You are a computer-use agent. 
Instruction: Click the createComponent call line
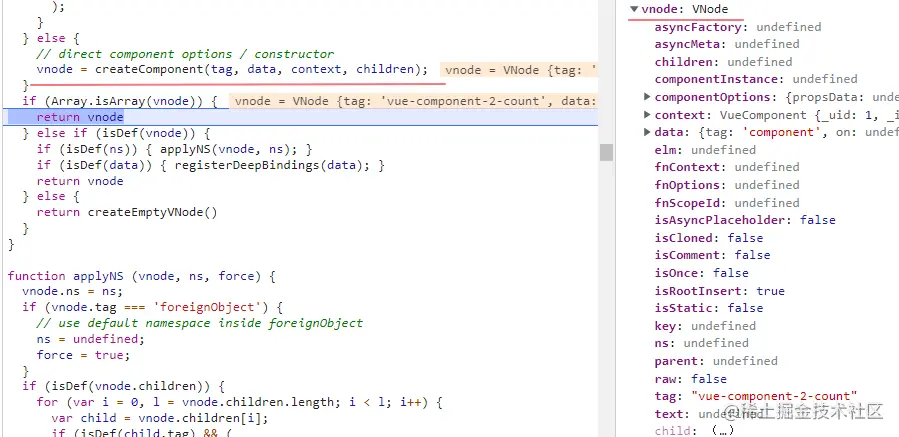pyautogui.click(x=232, y=69)
